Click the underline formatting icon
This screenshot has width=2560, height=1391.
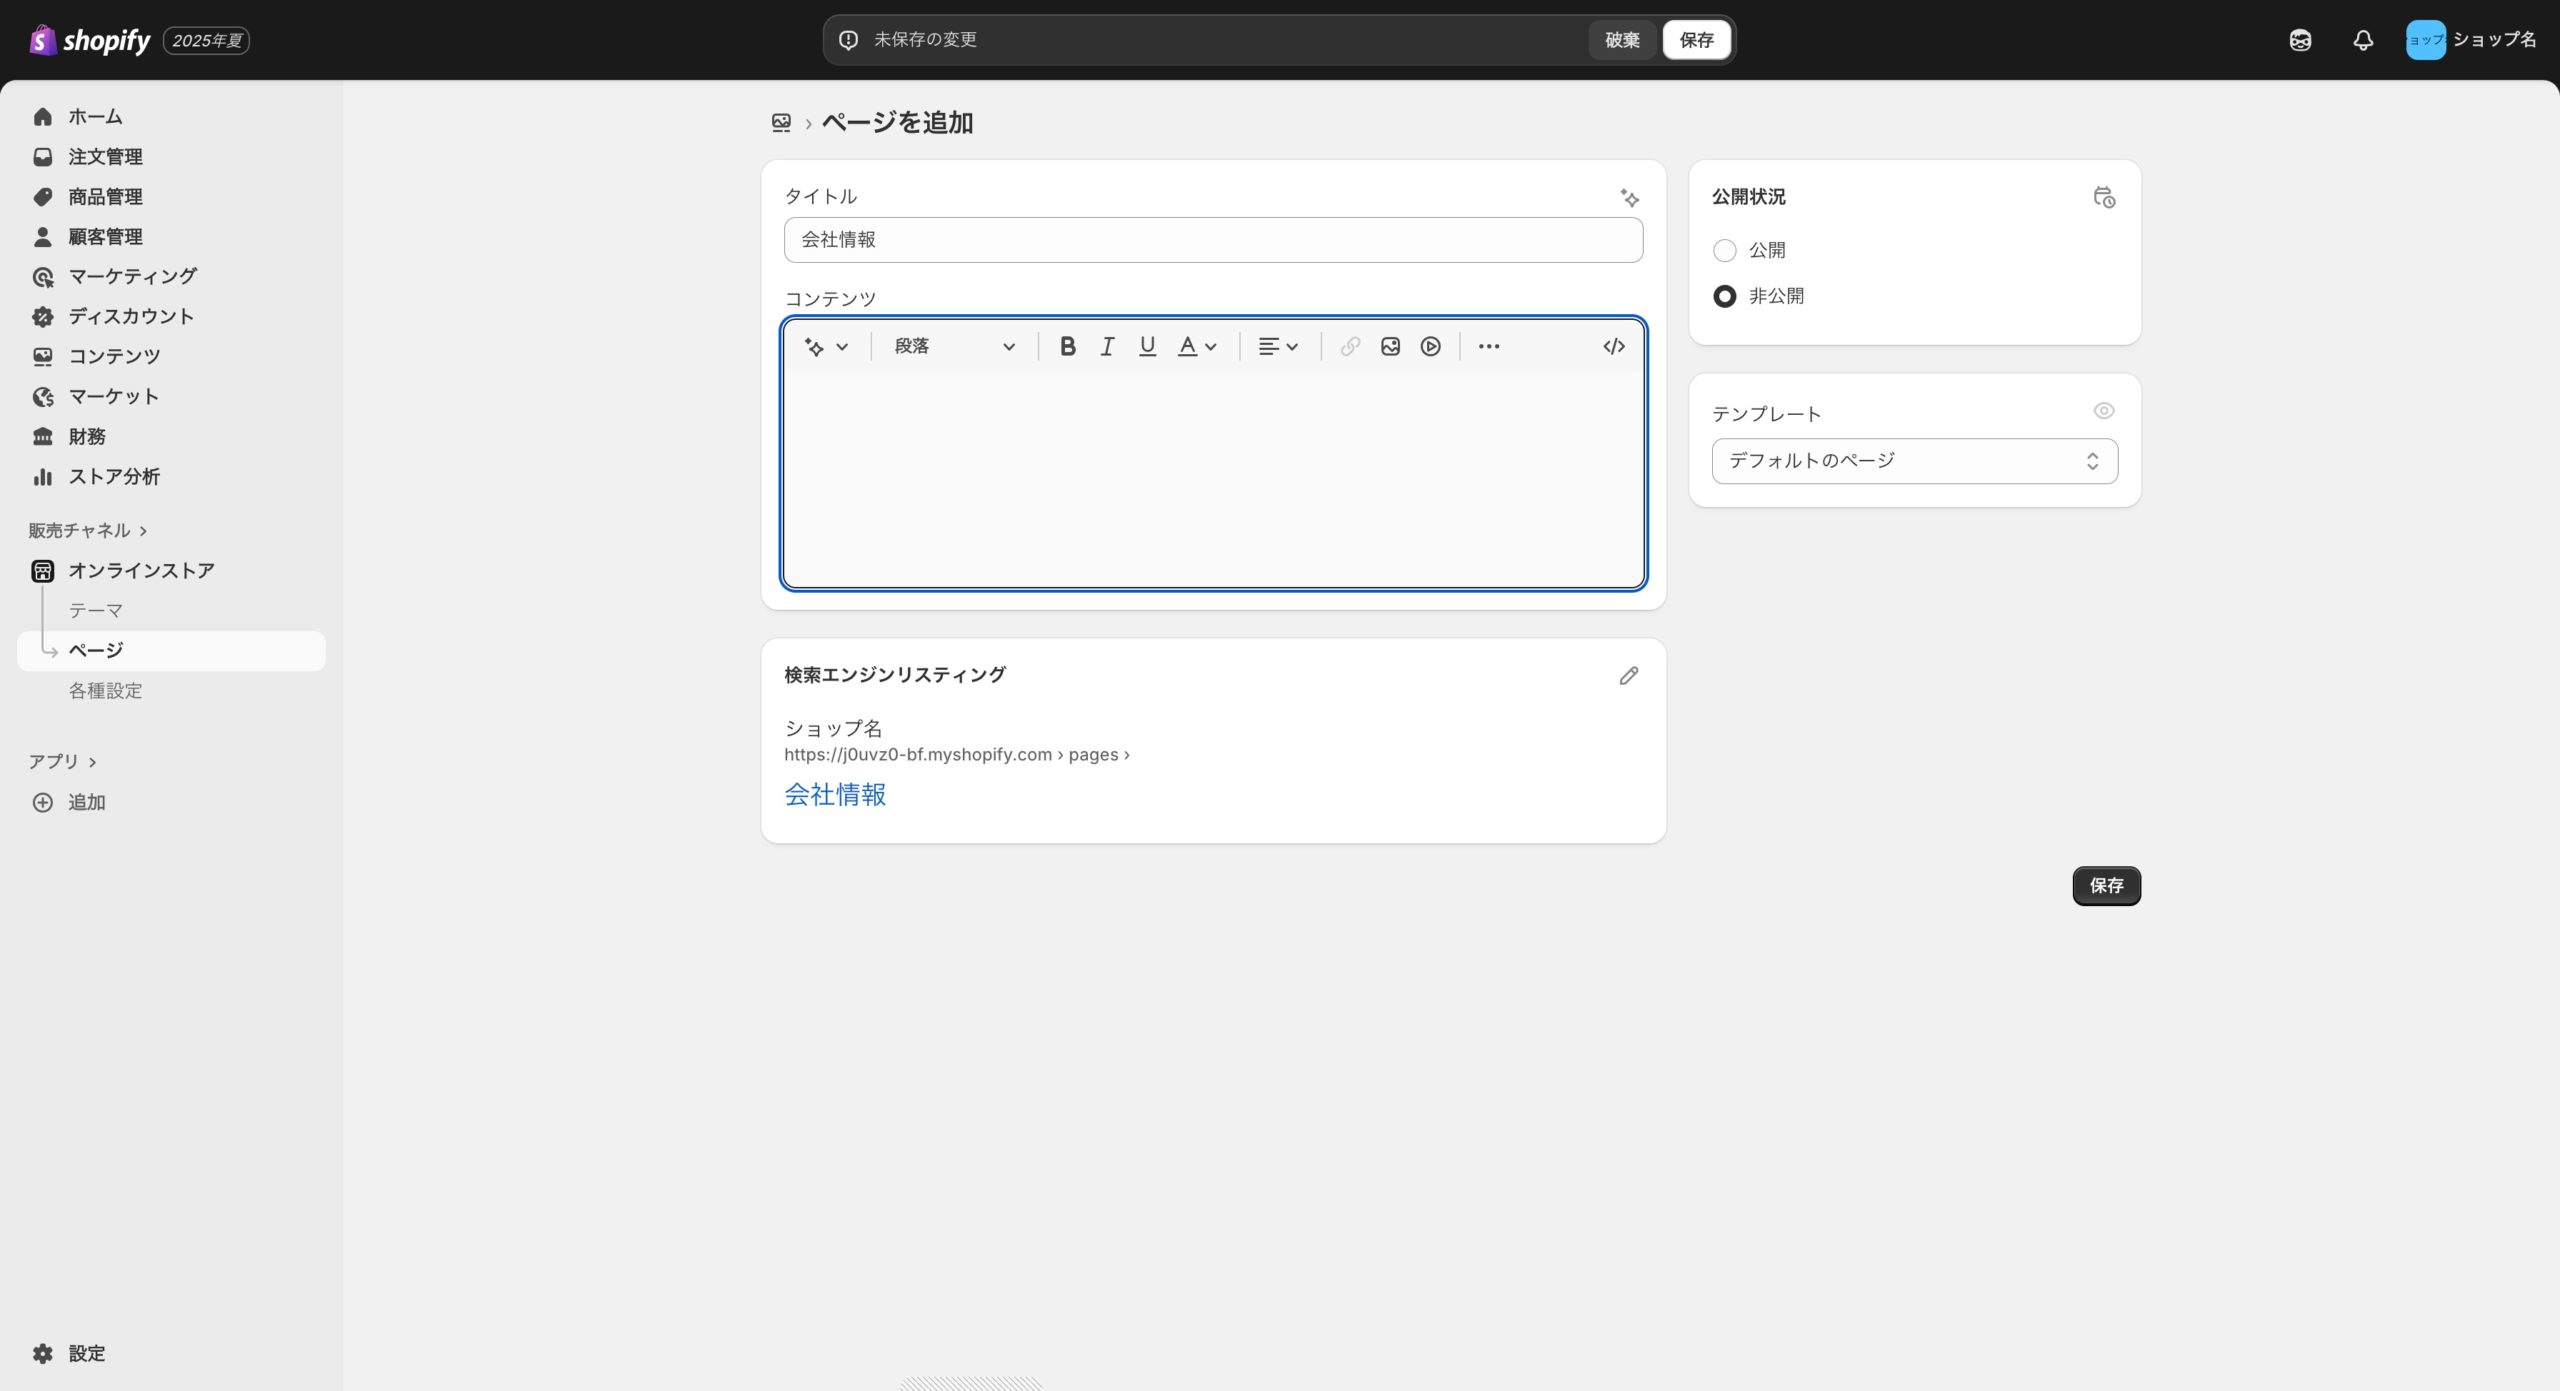pyautogui.click(x=1147, y=346)
